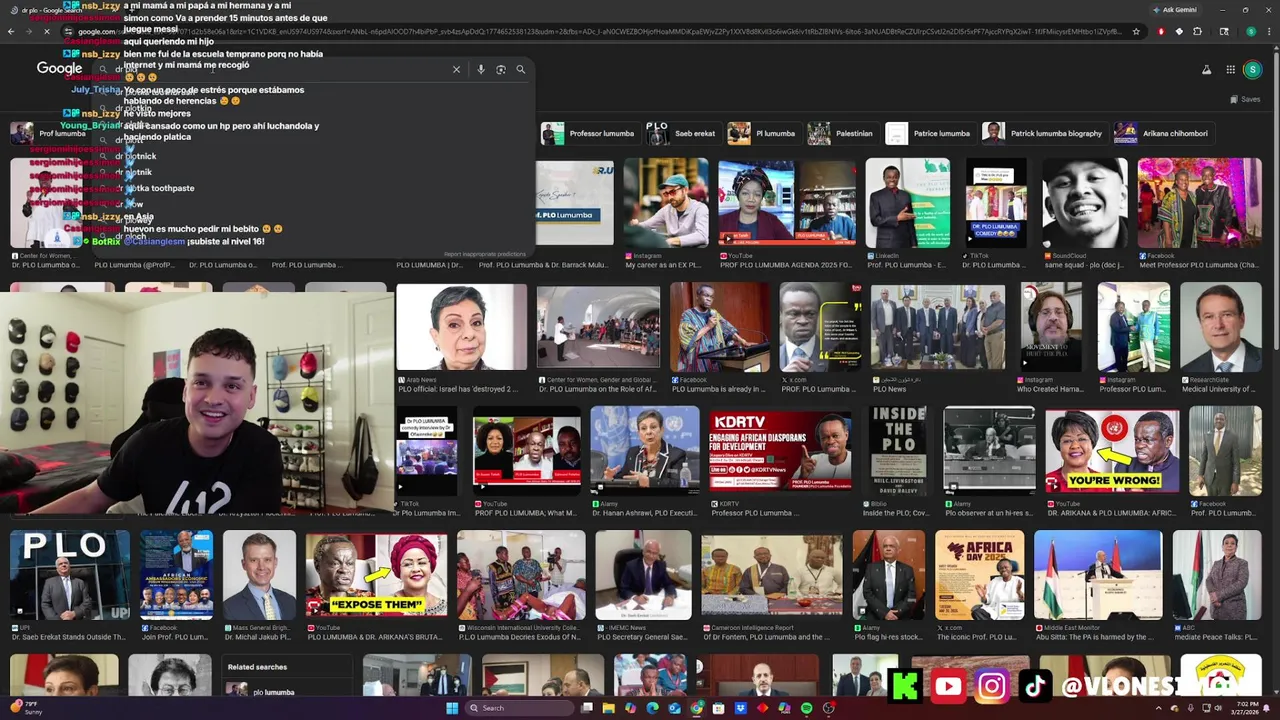Open volume control in system tray
1280x720 pixels.
(1220, 708)
